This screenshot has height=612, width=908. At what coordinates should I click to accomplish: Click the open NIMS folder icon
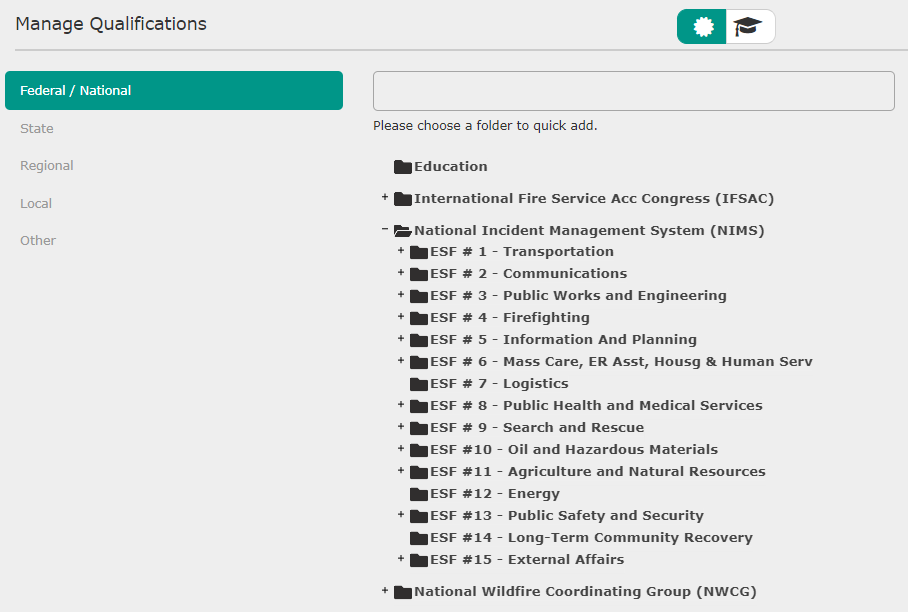click(x=402, y=230)
